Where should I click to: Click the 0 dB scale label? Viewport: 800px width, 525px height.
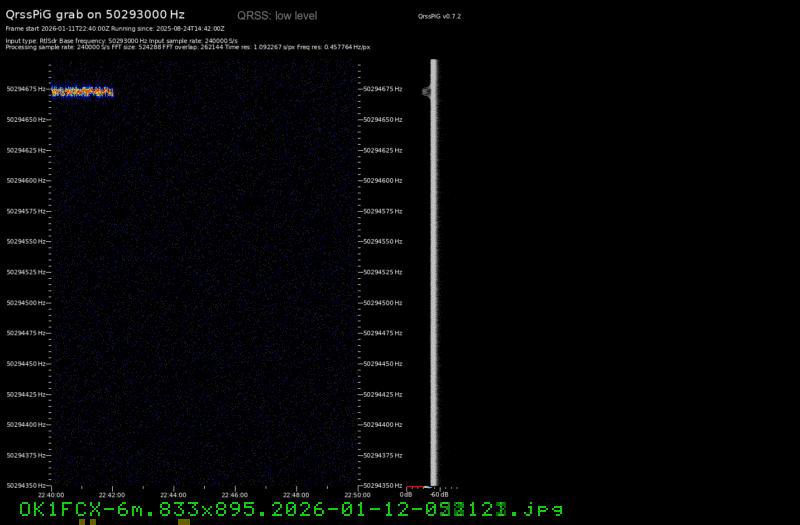406,494
